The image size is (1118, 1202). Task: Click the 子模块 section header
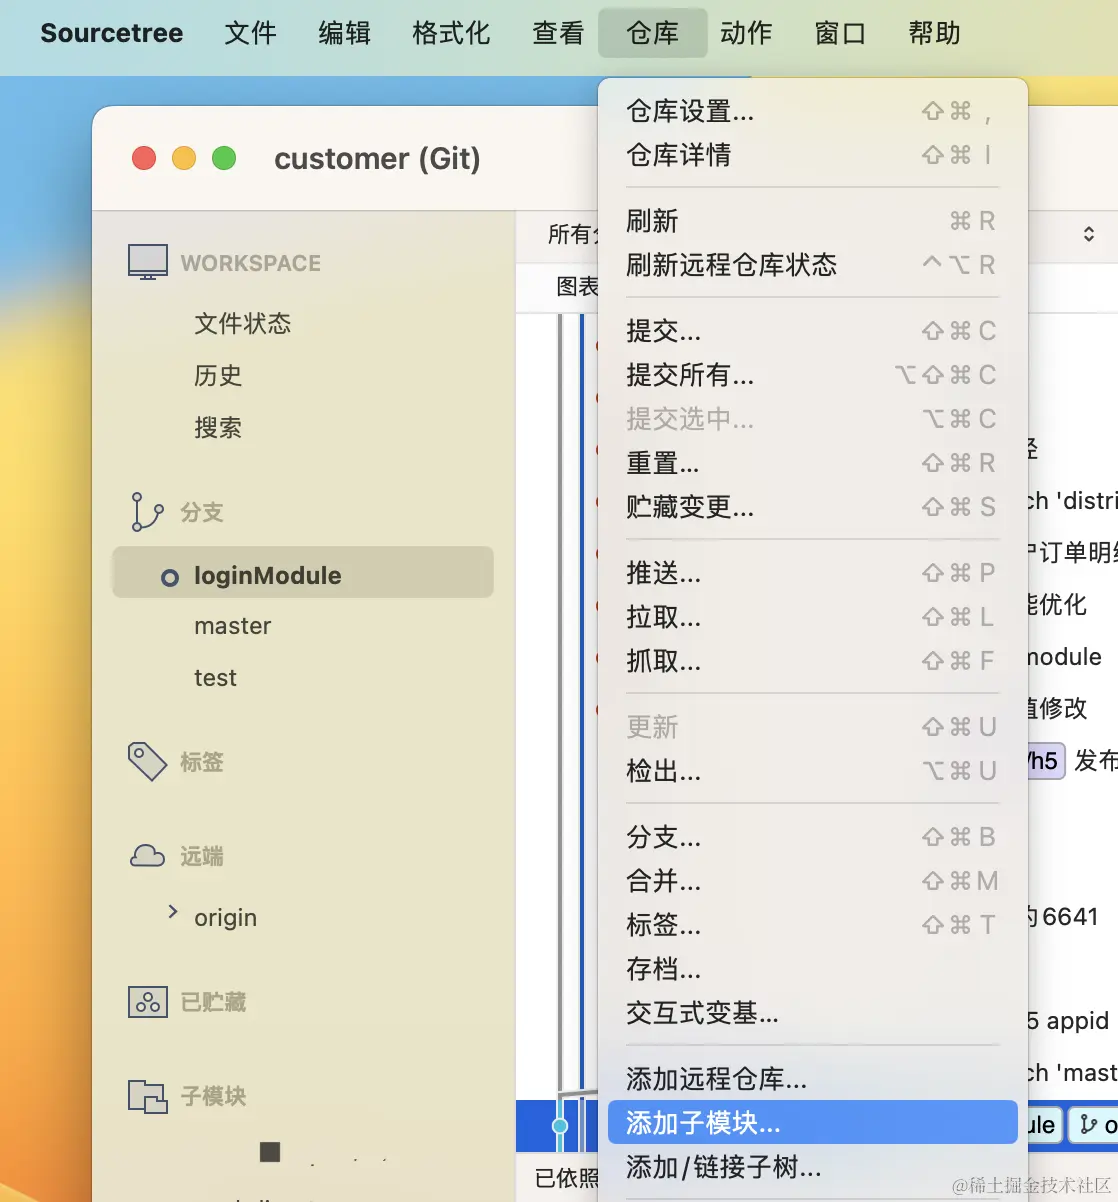point(213,1096)
